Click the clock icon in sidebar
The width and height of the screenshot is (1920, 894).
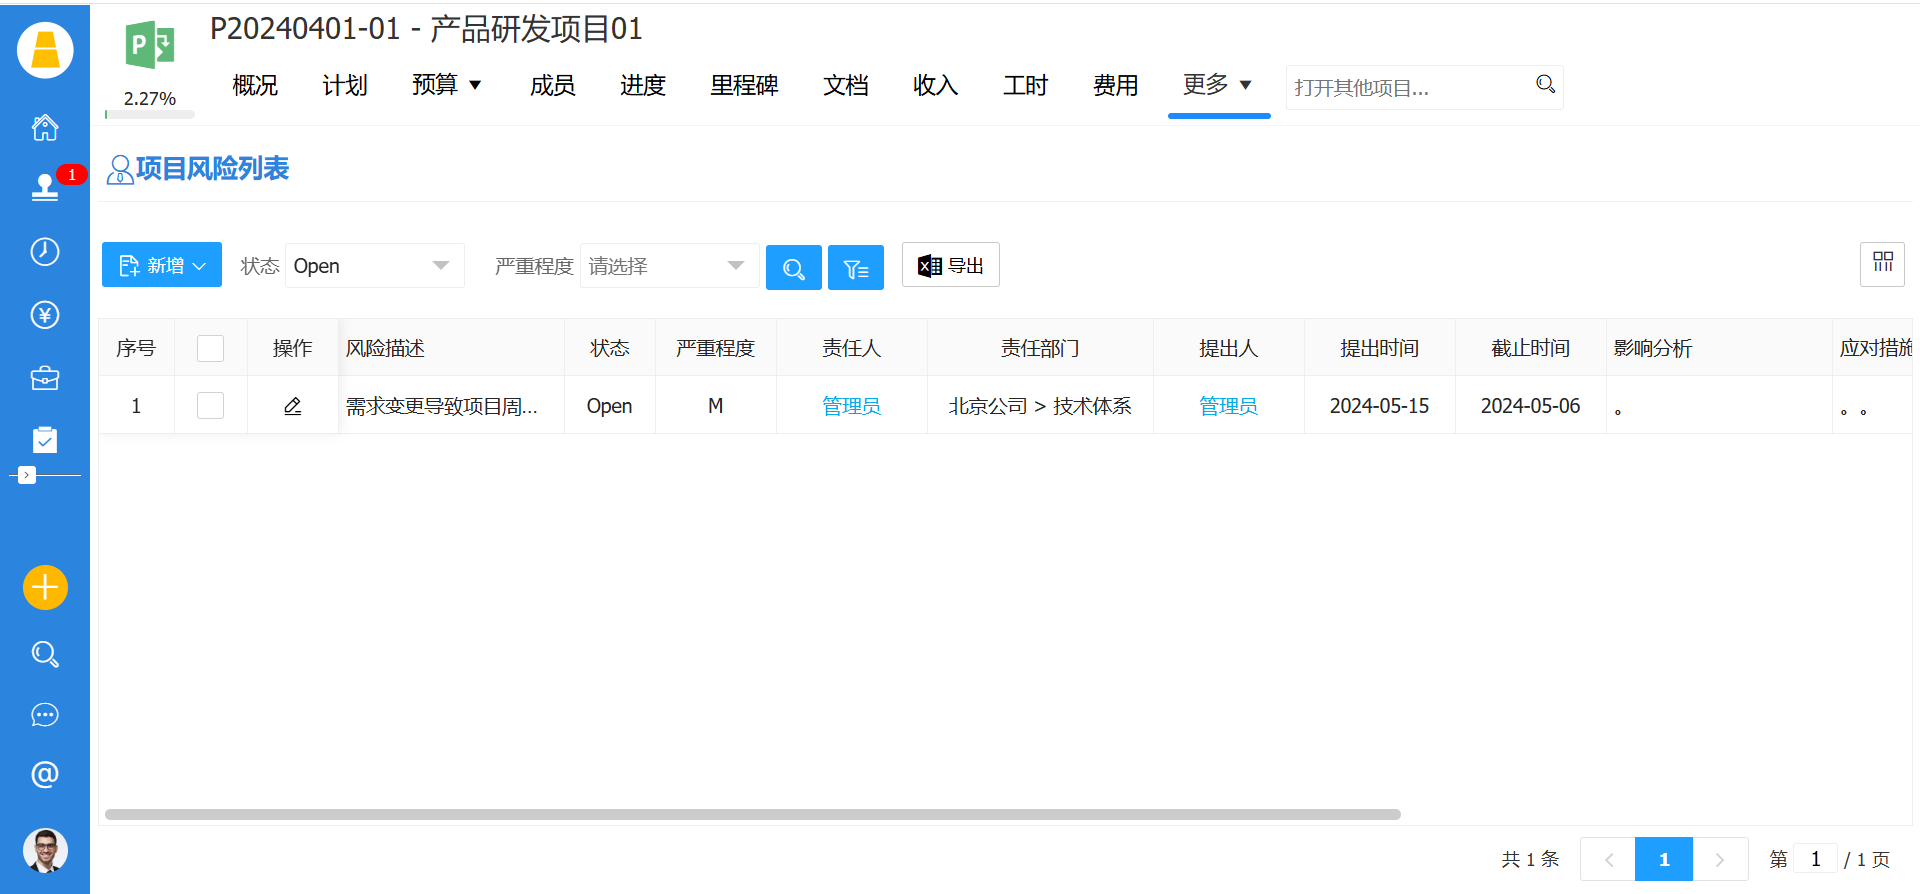coord(45,251)
